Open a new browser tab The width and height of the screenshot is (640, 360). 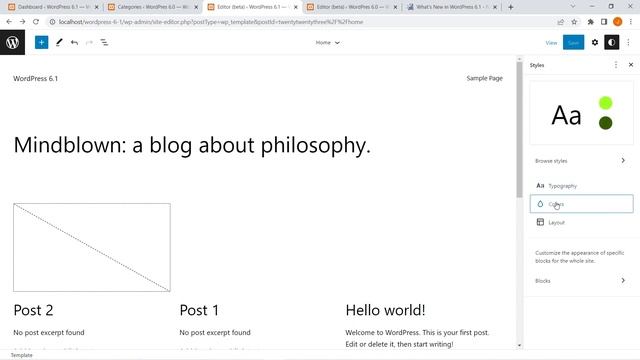(x=511, y=7)
